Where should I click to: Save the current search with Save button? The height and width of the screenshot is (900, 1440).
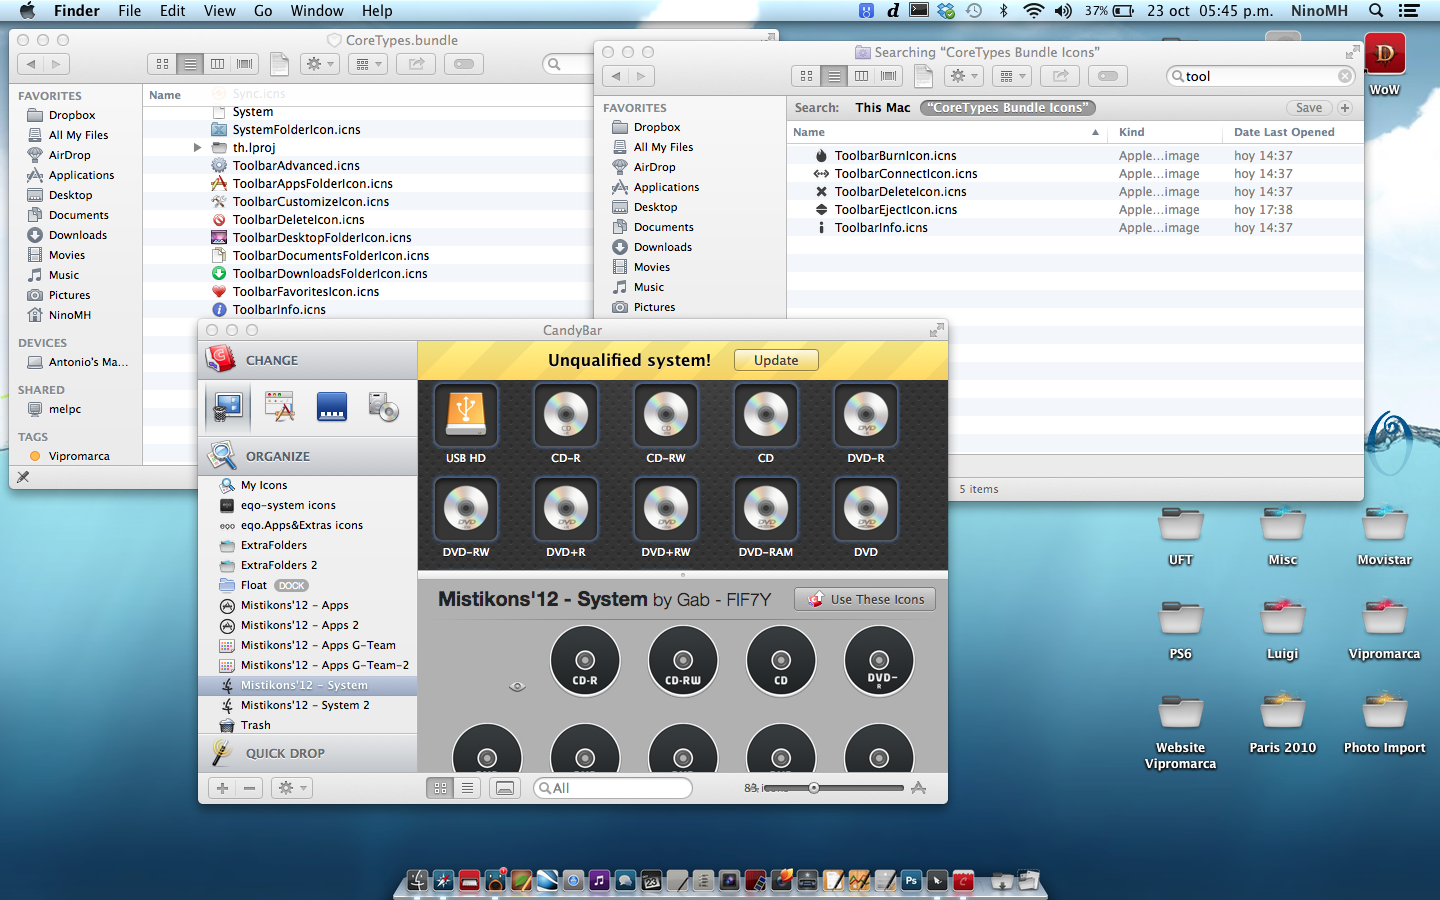1308,108
